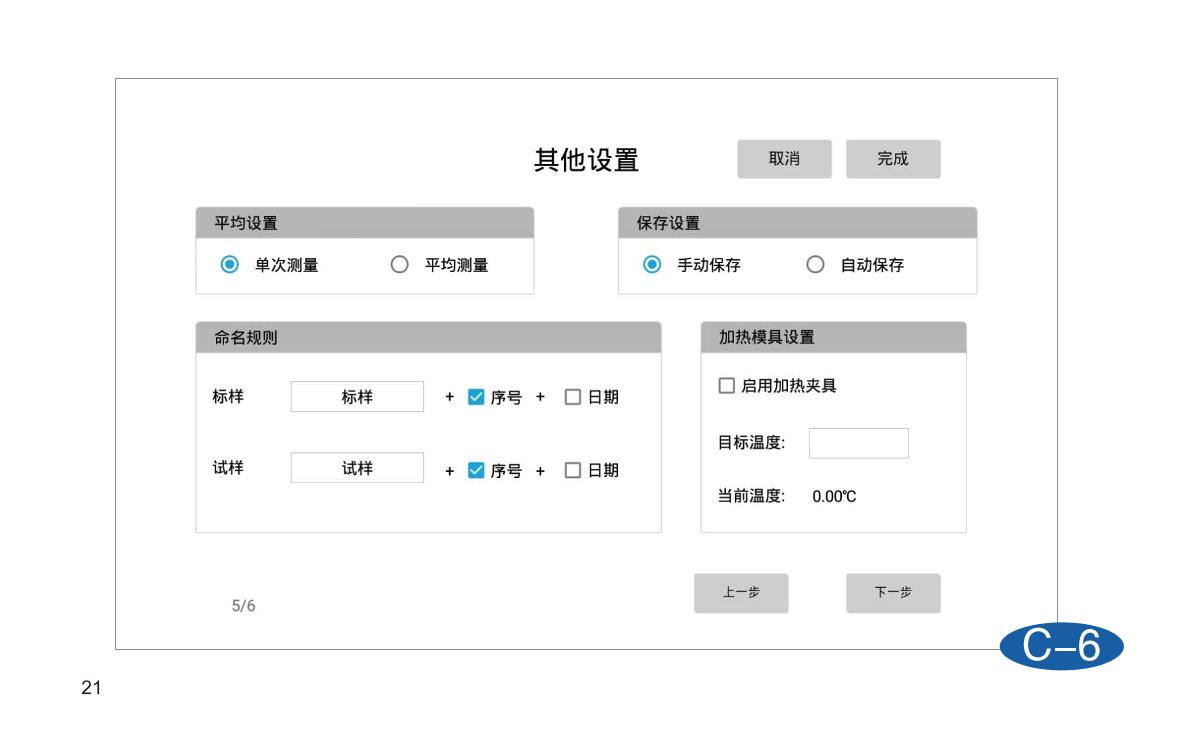The height and width of the screenshot is (748, 1200).
Task: Enable 日期 checkbox in 标样 row
Action: [x=573, y=397]
